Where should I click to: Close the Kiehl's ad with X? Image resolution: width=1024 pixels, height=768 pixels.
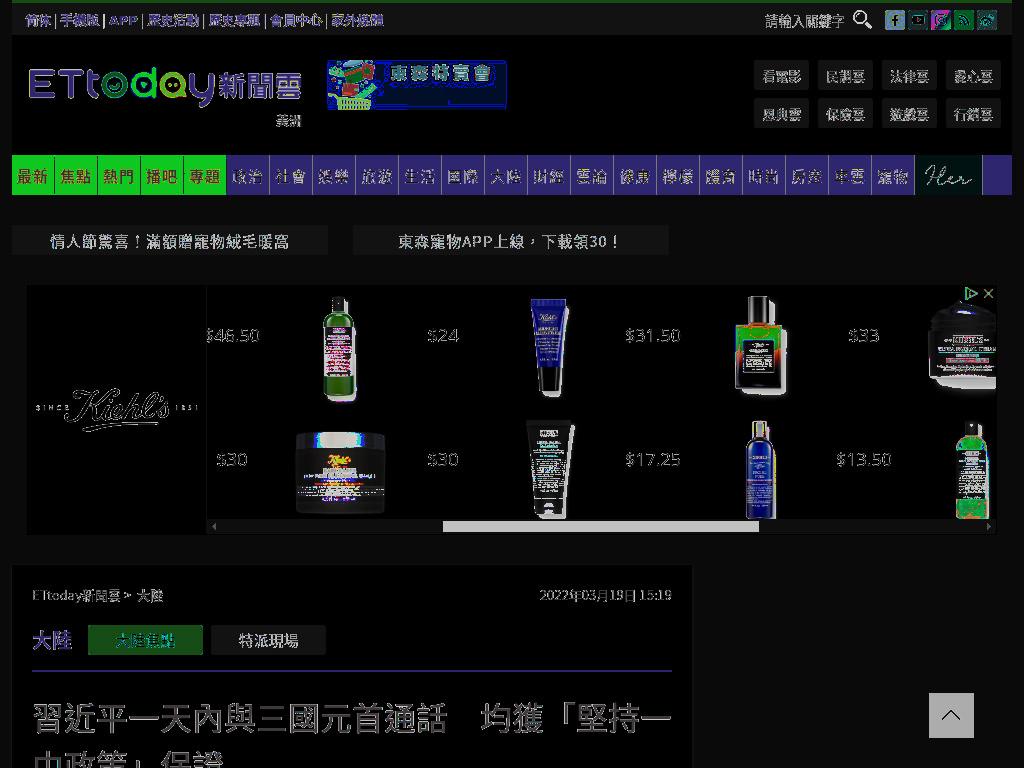tap(988, 293)
